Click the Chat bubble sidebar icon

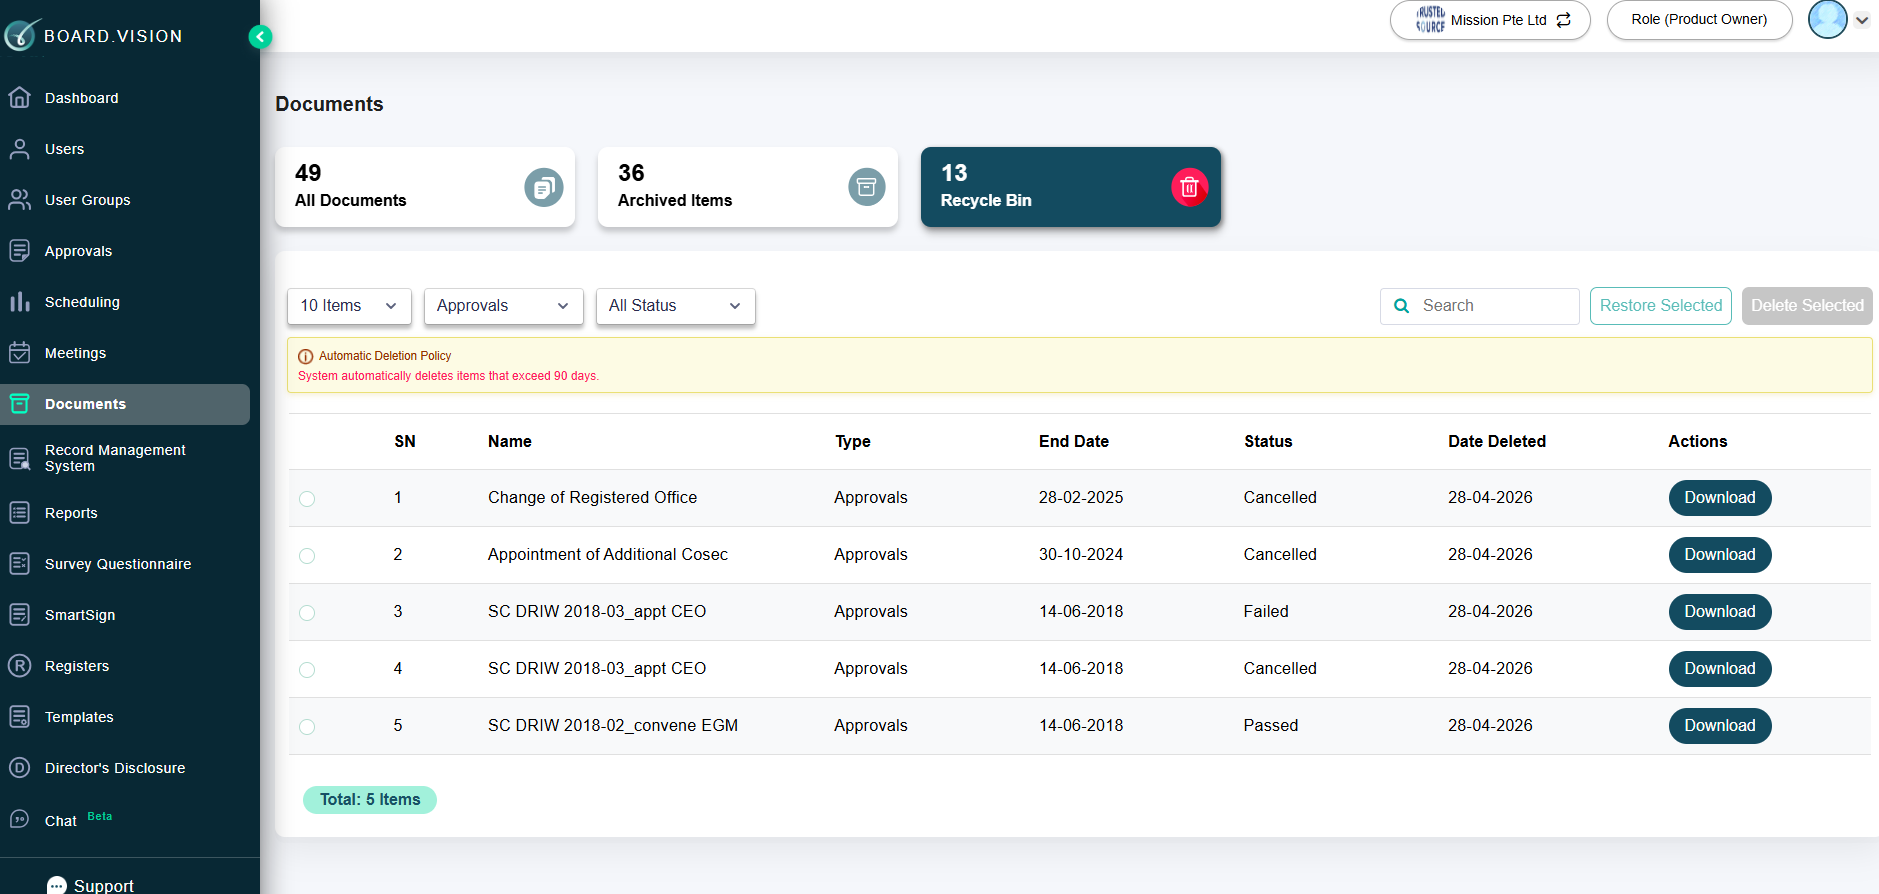tap(19, 820)
